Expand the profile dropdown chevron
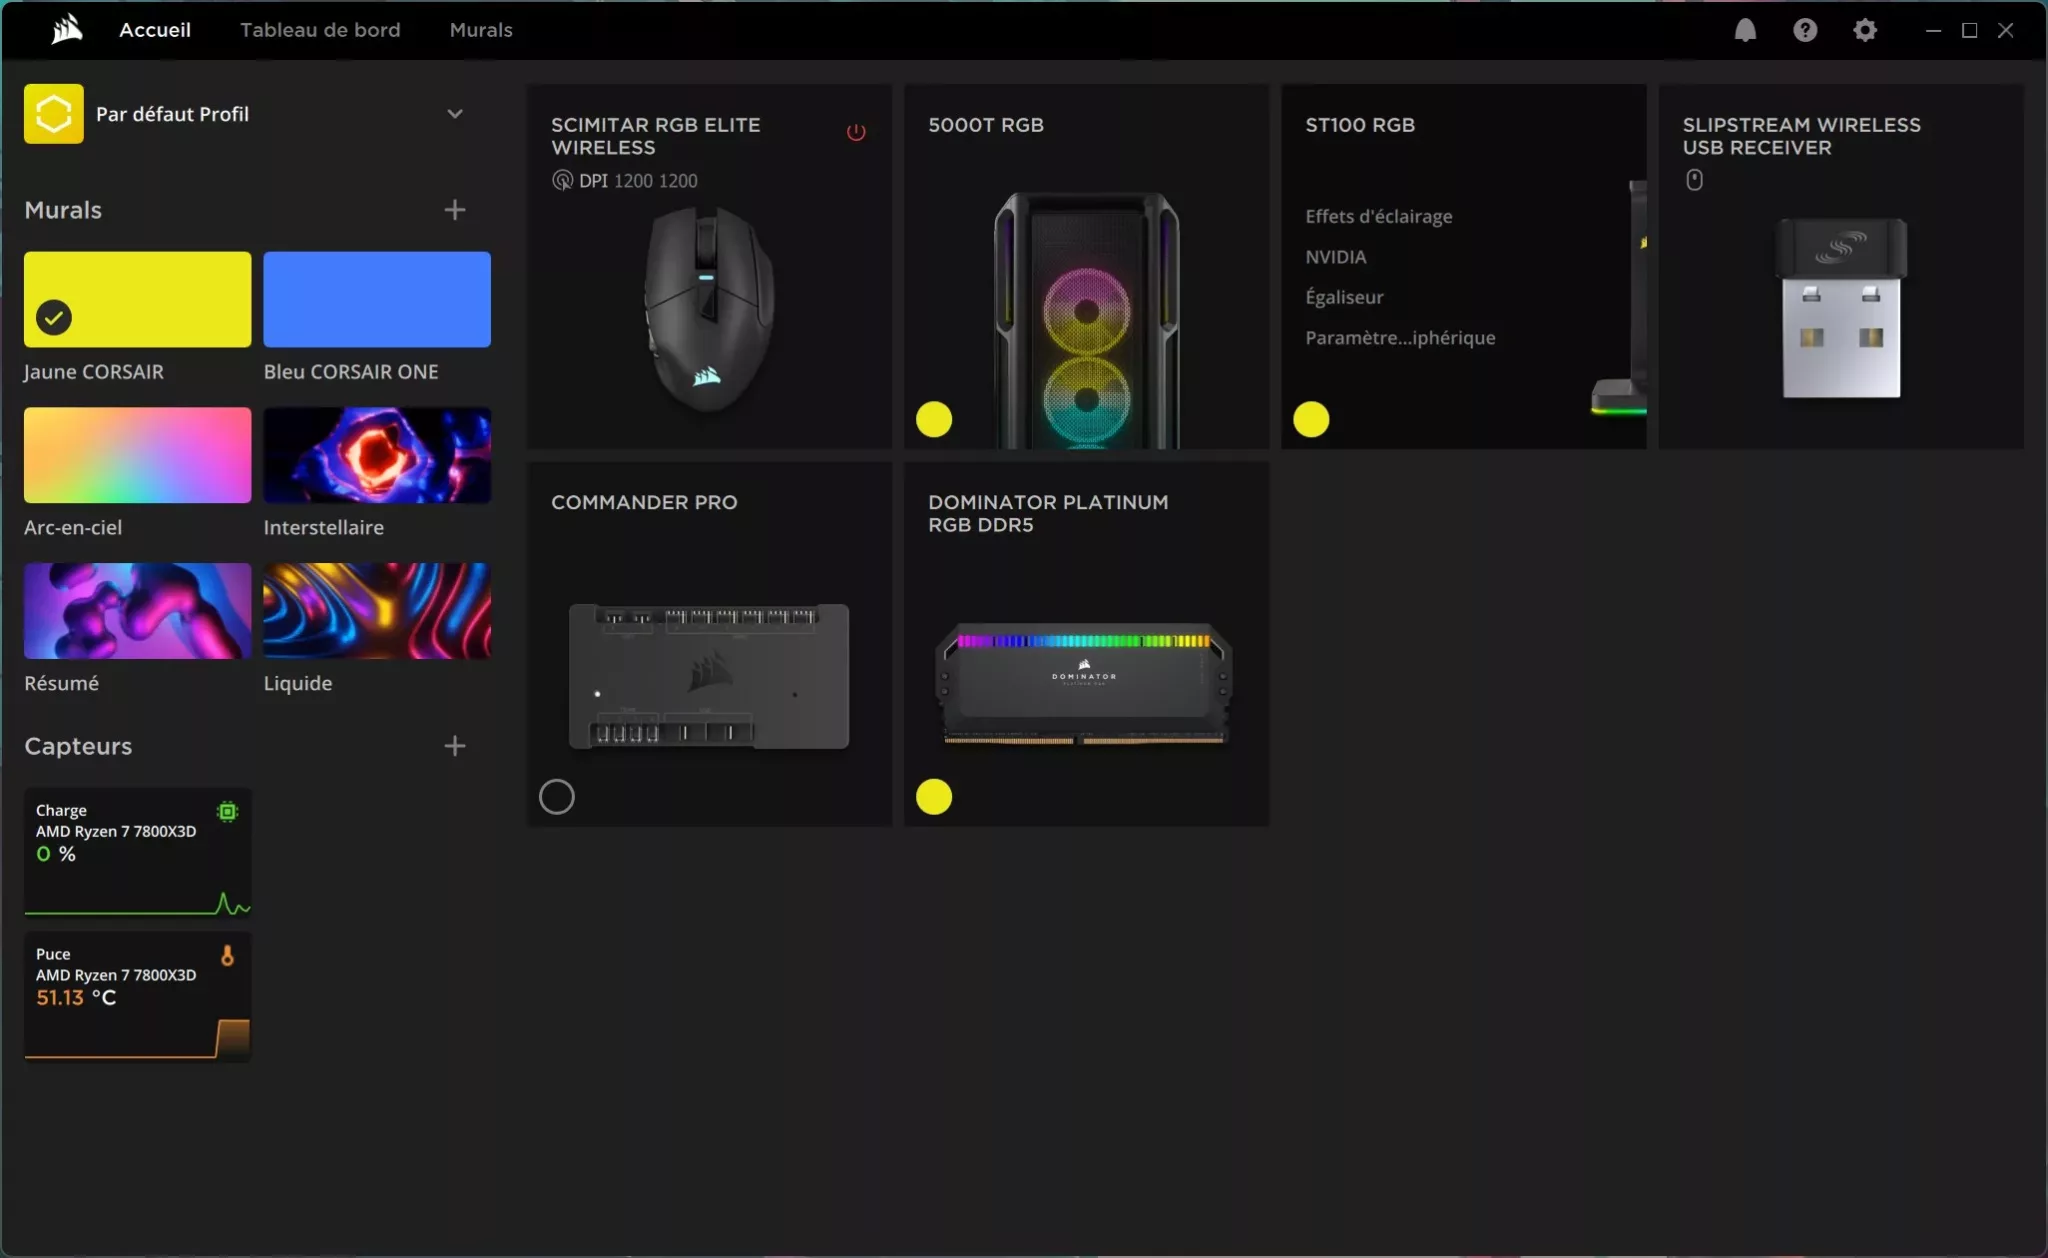Viewport: 2048px width, 1258px height. click(x=455, y=114)
